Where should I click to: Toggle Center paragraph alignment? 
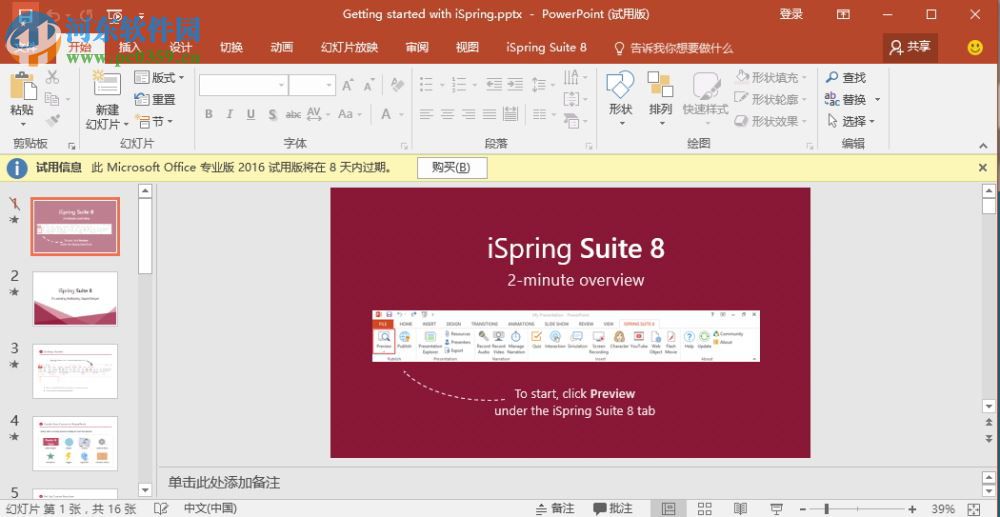point(448,114)
